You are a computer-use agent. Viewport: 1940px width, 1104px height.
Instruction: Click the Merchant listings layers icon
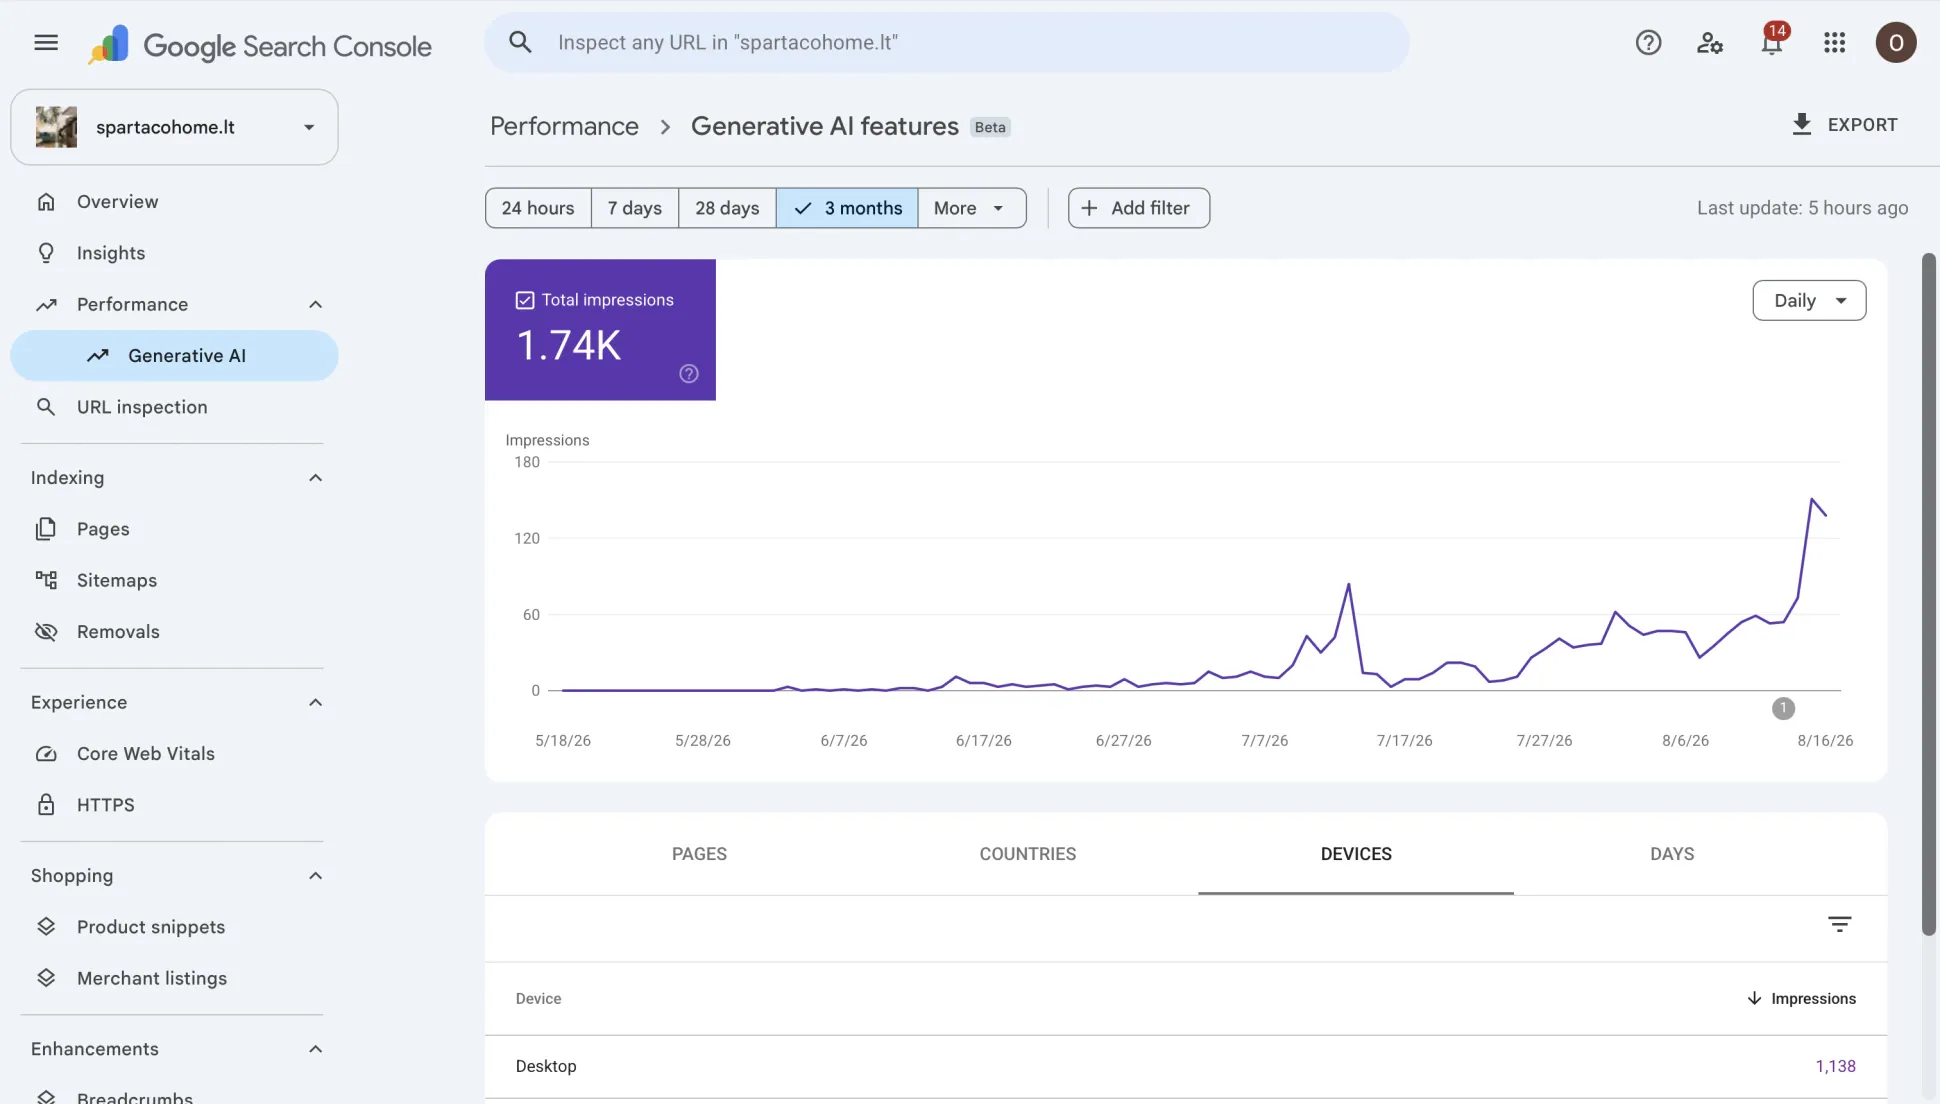[46, 978]
